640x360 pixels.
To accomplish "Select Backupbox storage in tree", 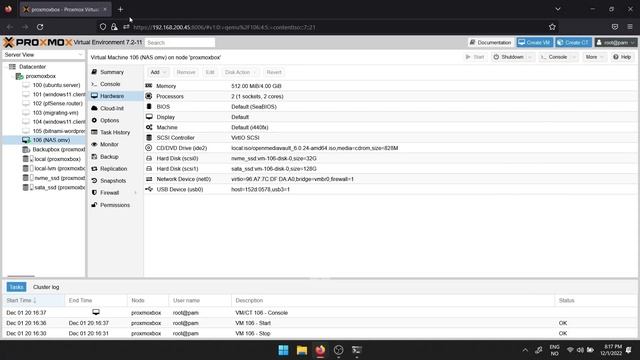I will coord(59,149).
